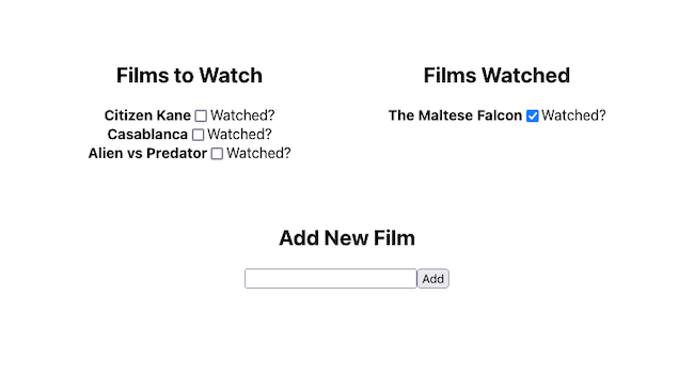Viewport: 694px width, 372px height.
Task: Click the blue checkmark next to Maltese Falcon
Action: [x=532, y=116]
